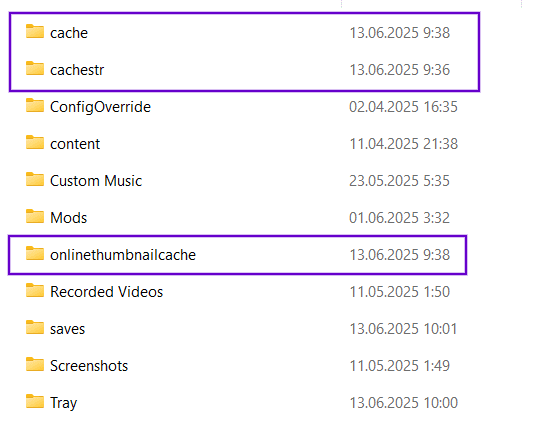Click the Screenshots folder name
The width and height of the screenshot is (536, 427).
click(x=89, y=365)
